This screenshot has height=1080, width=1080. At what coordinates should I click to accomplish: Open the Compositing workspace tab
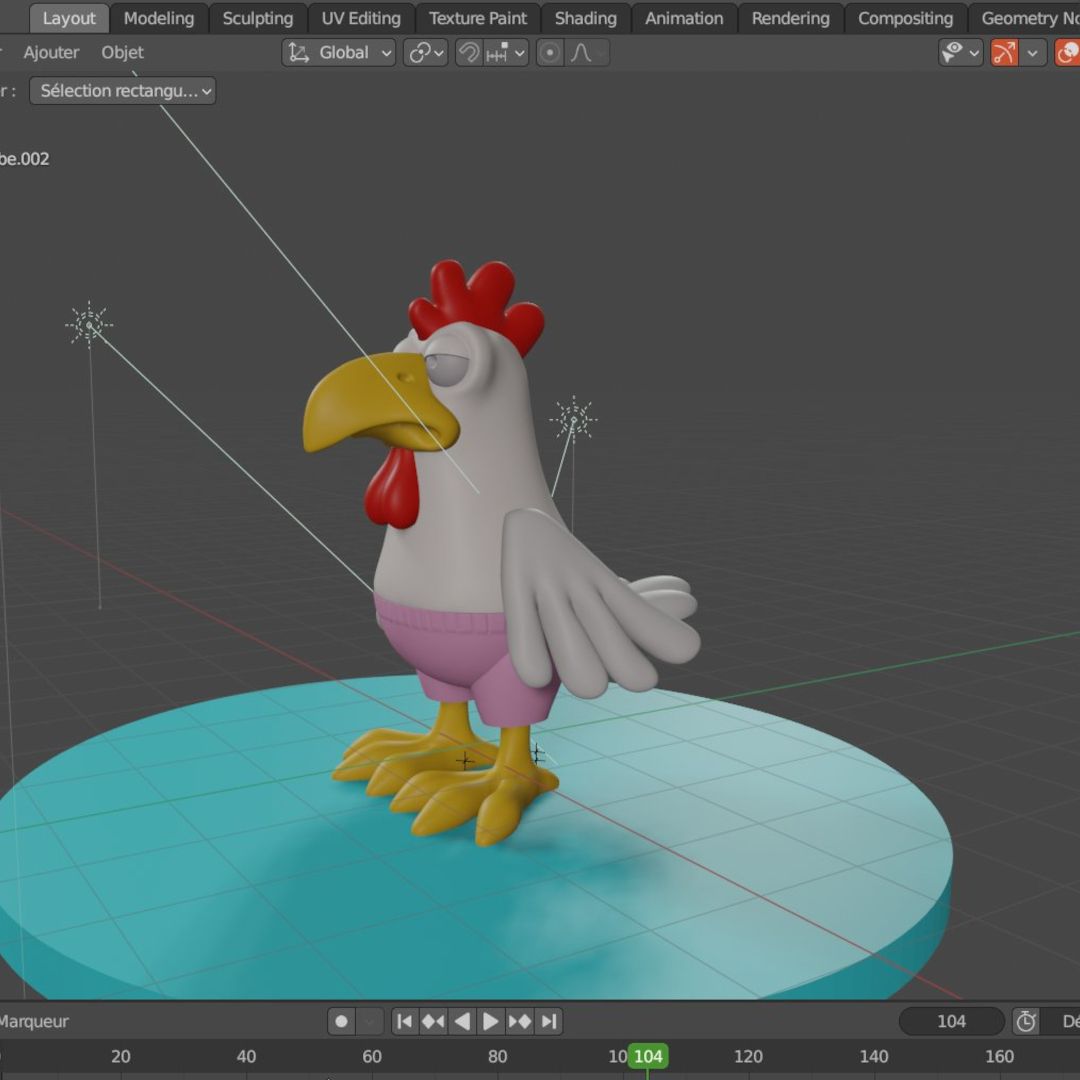pos(905,18)
